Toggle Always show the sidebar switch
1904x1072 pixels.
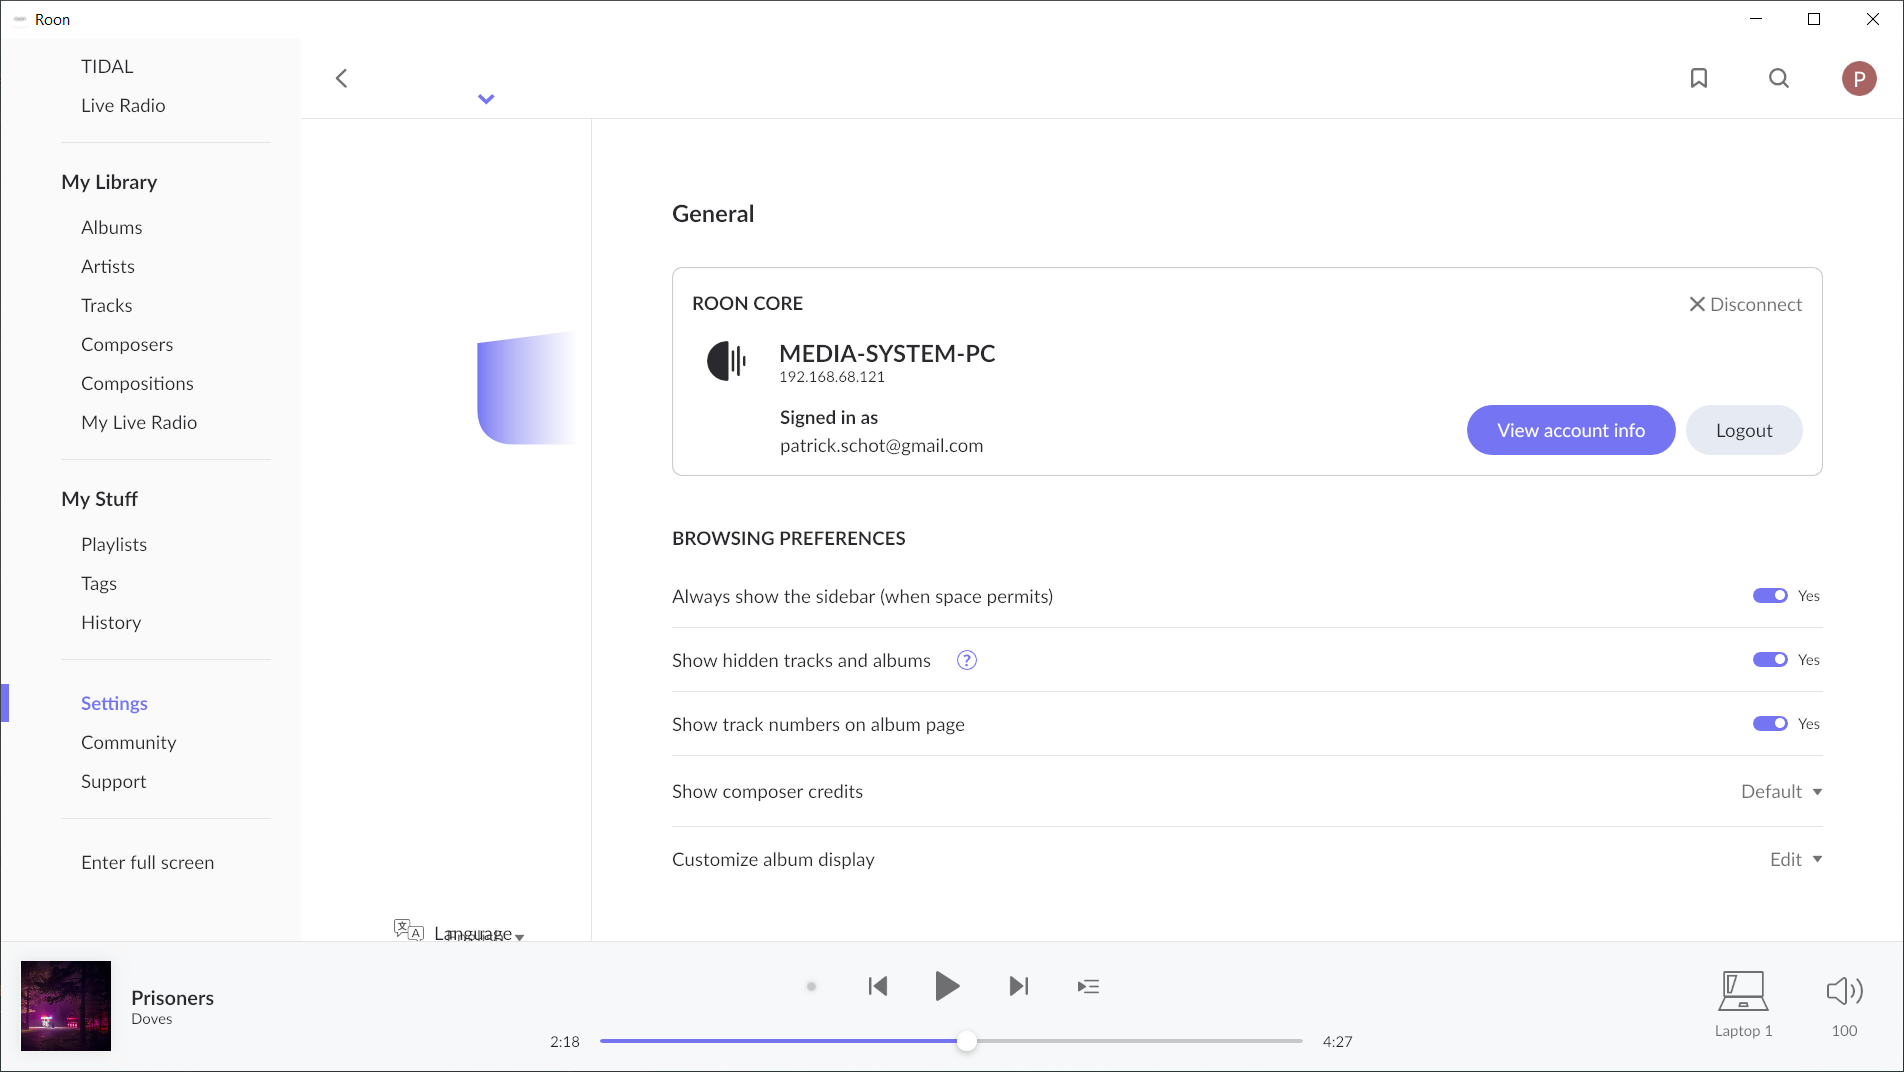(1770, 596)
